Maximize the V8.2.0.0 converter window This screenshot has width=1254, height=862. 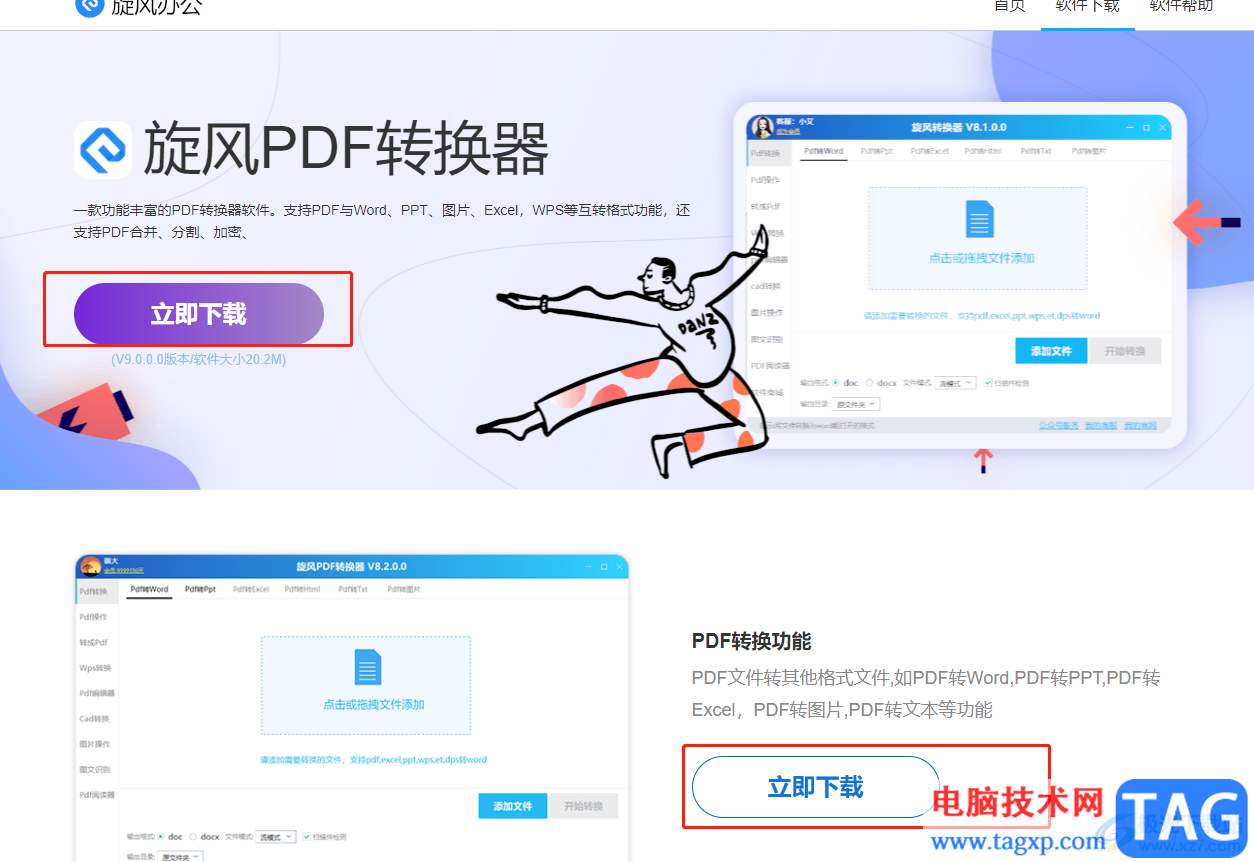tap(604, 567)
